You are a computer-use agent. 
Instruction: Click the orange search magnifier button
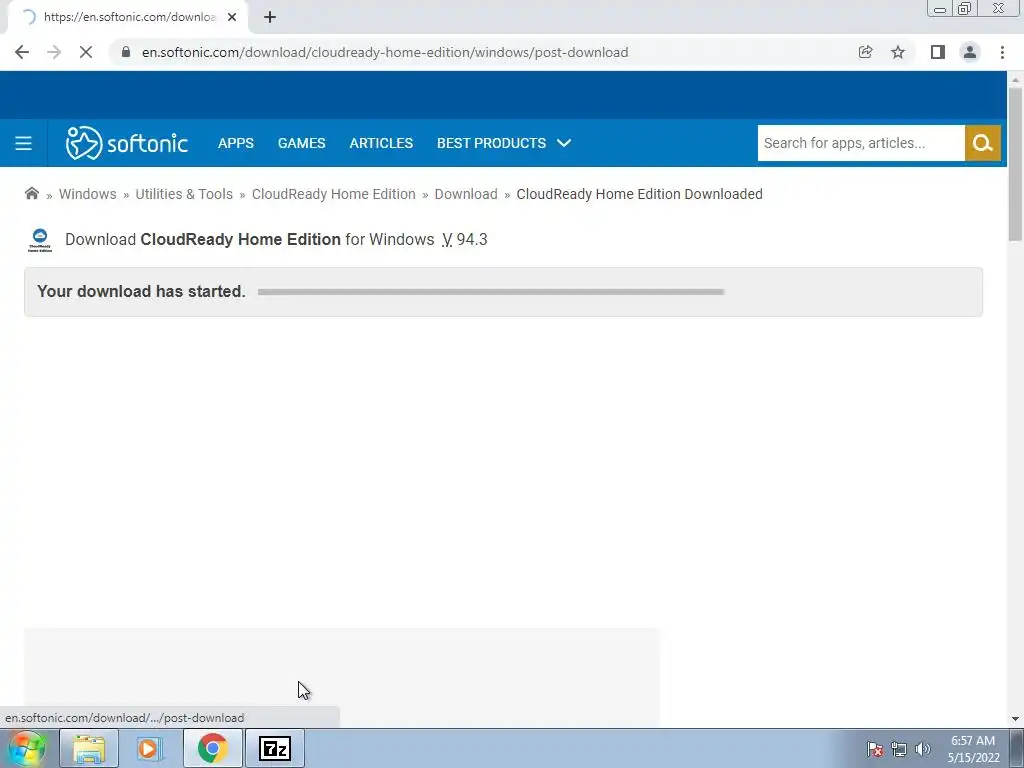pos(983,143)
